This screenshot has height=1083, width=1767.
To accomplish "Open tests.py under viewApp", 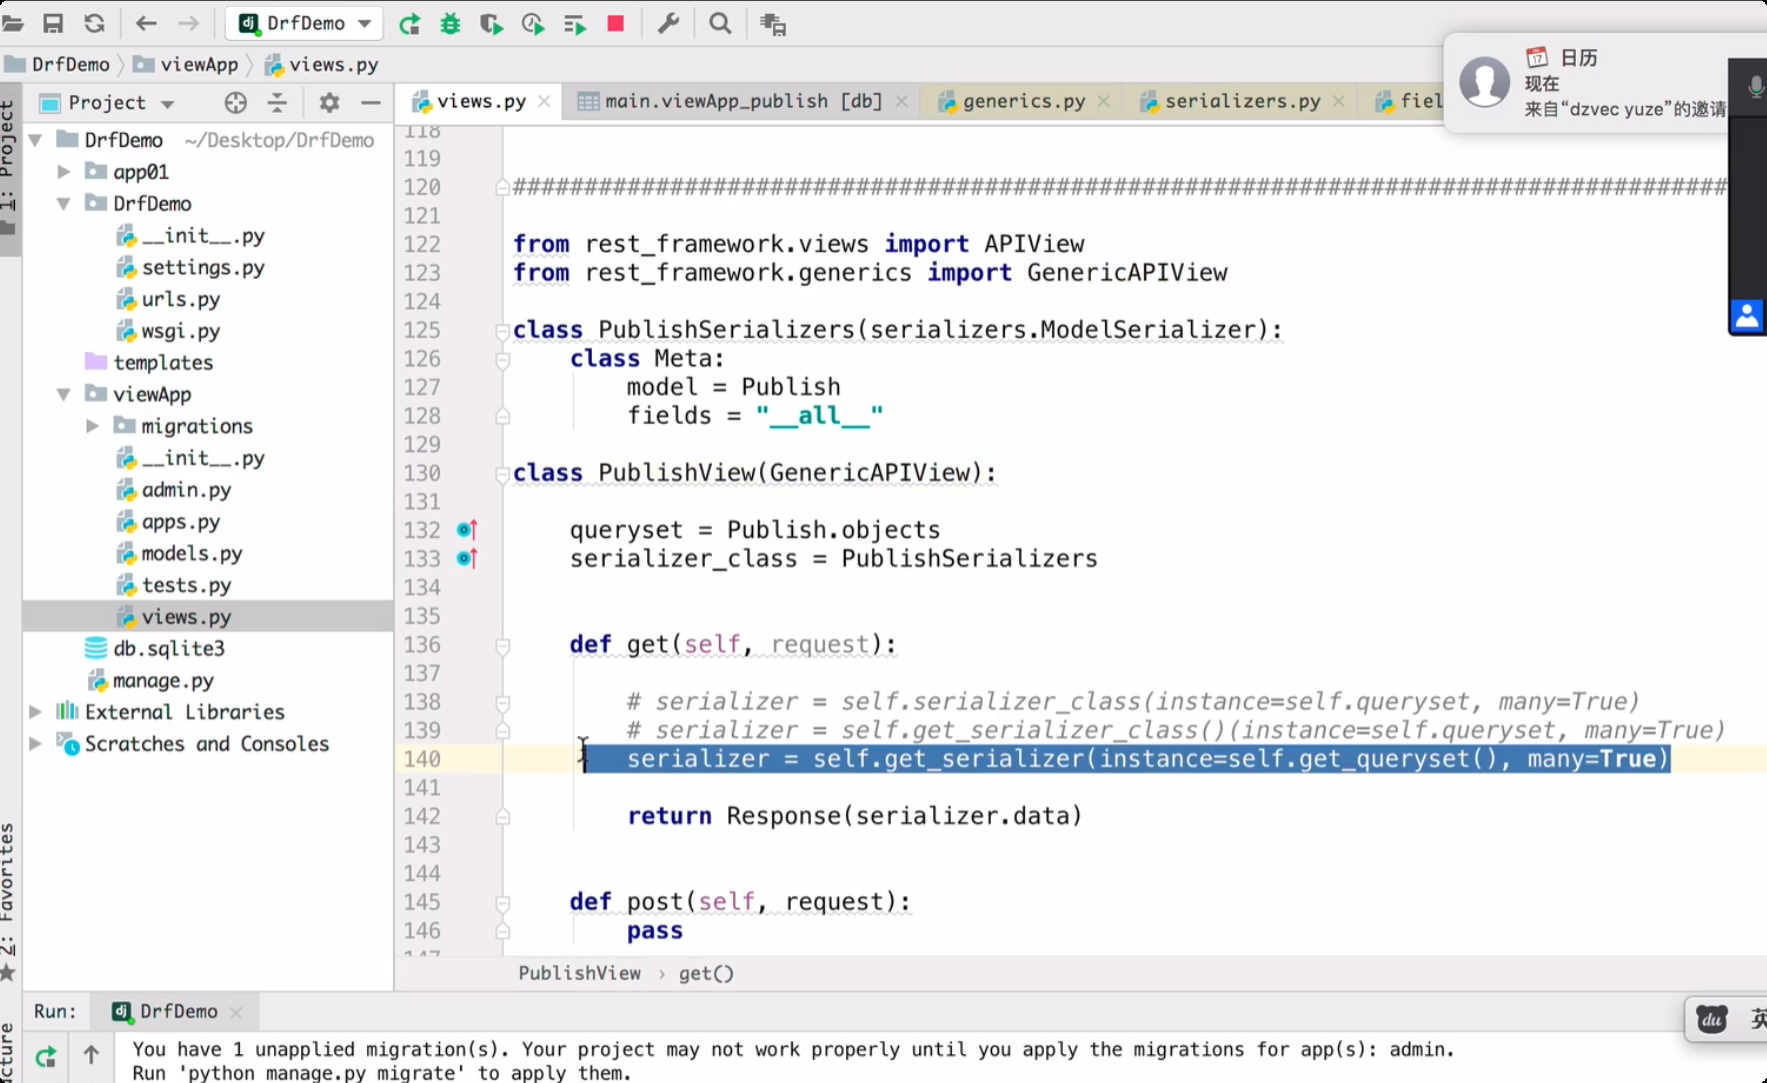I will [x=174, y=585].
